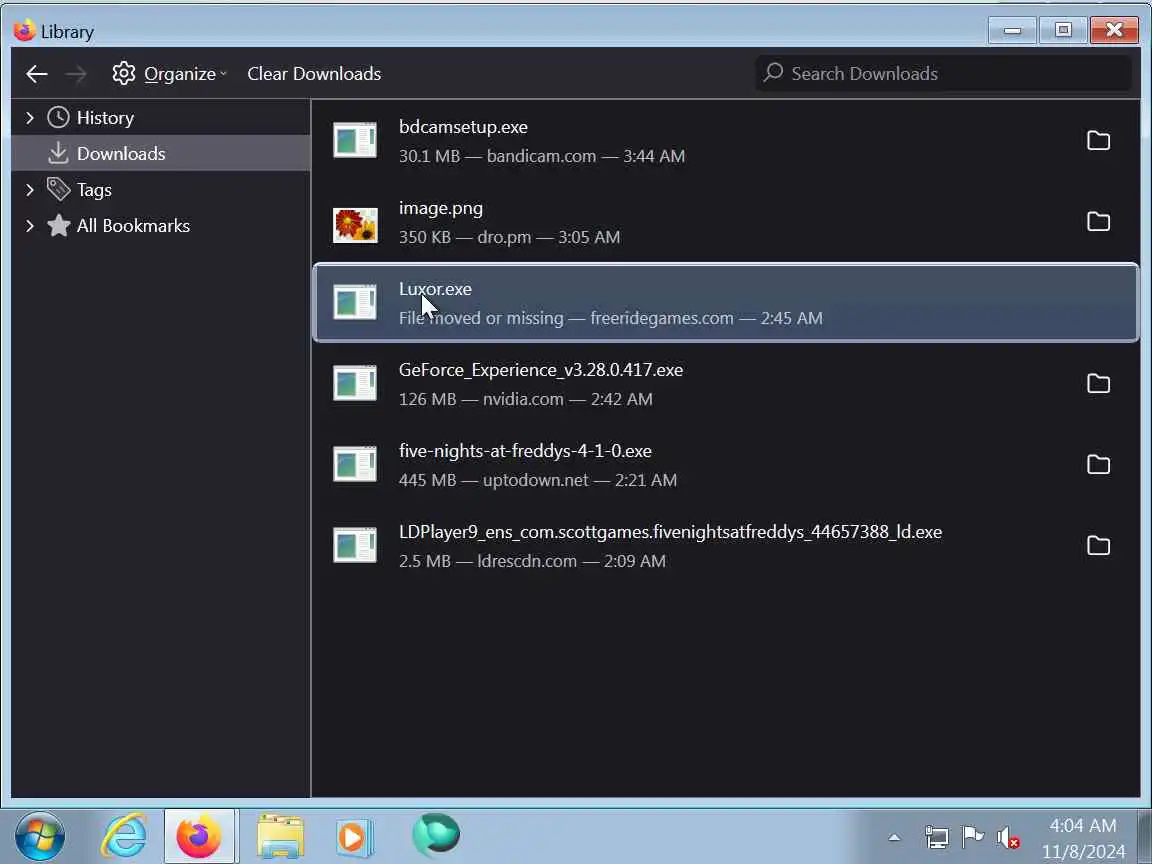The width and height of the screenshot is (1152, 864).
Task: Click the forward arrow navigation button
Action: pos(76,73)
